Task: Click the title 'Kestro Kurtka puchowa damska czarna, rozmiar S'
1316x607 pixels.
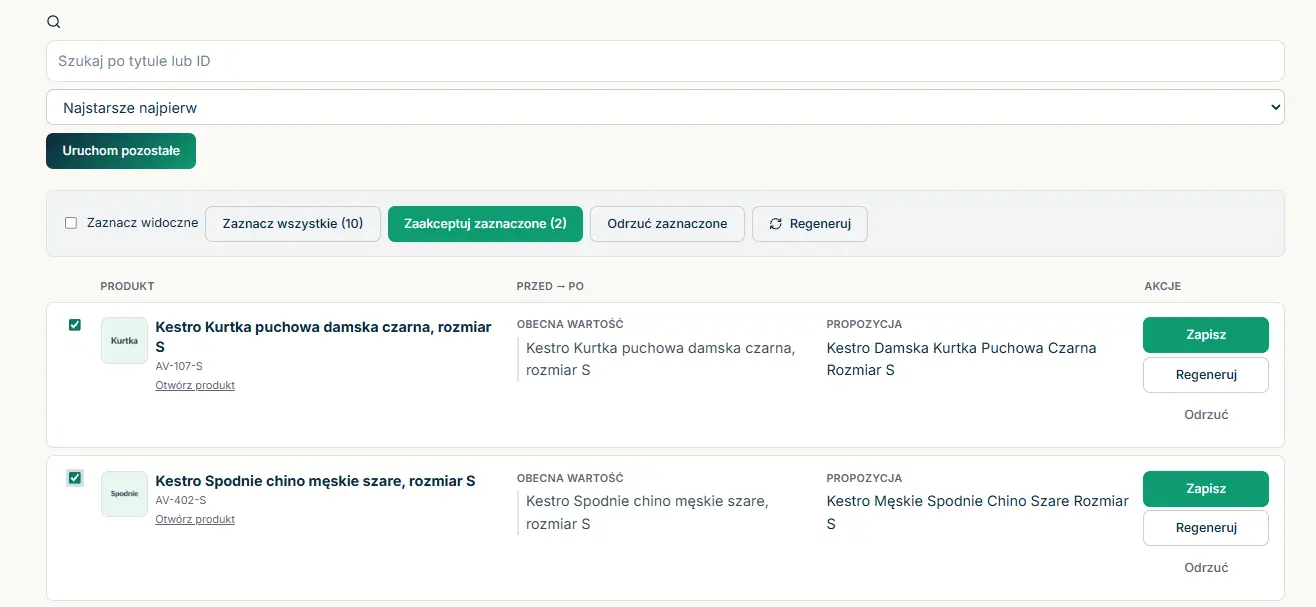Action: [324, 337]
